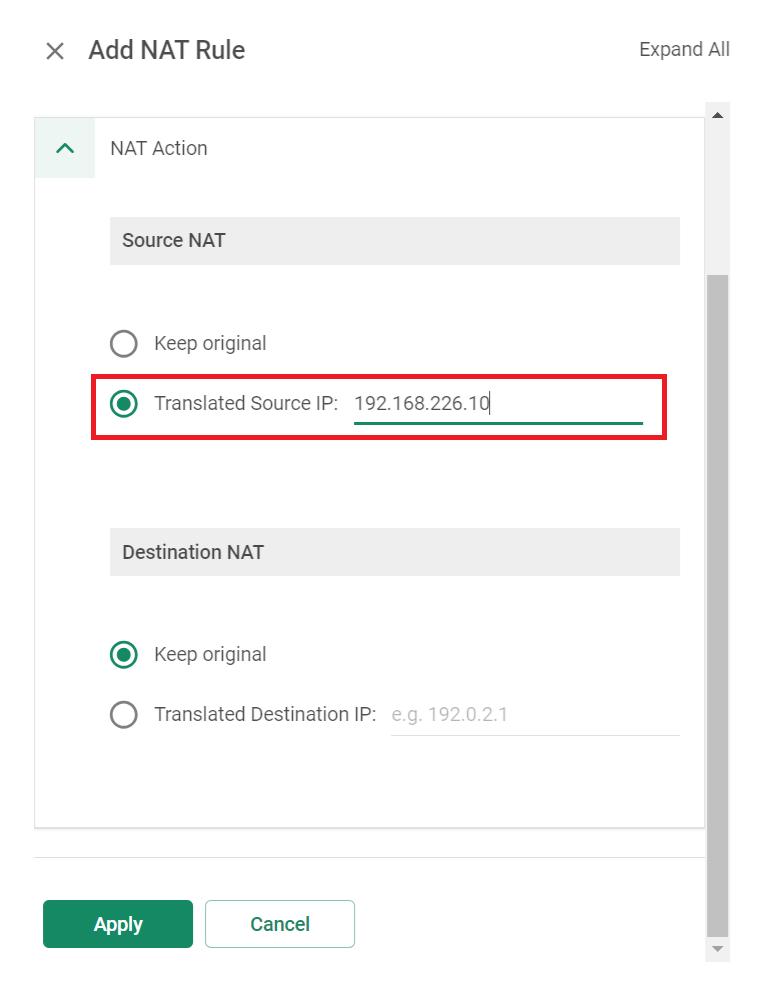Click the Destination NAT heading

pyautogui.click(x=193, y=552)
